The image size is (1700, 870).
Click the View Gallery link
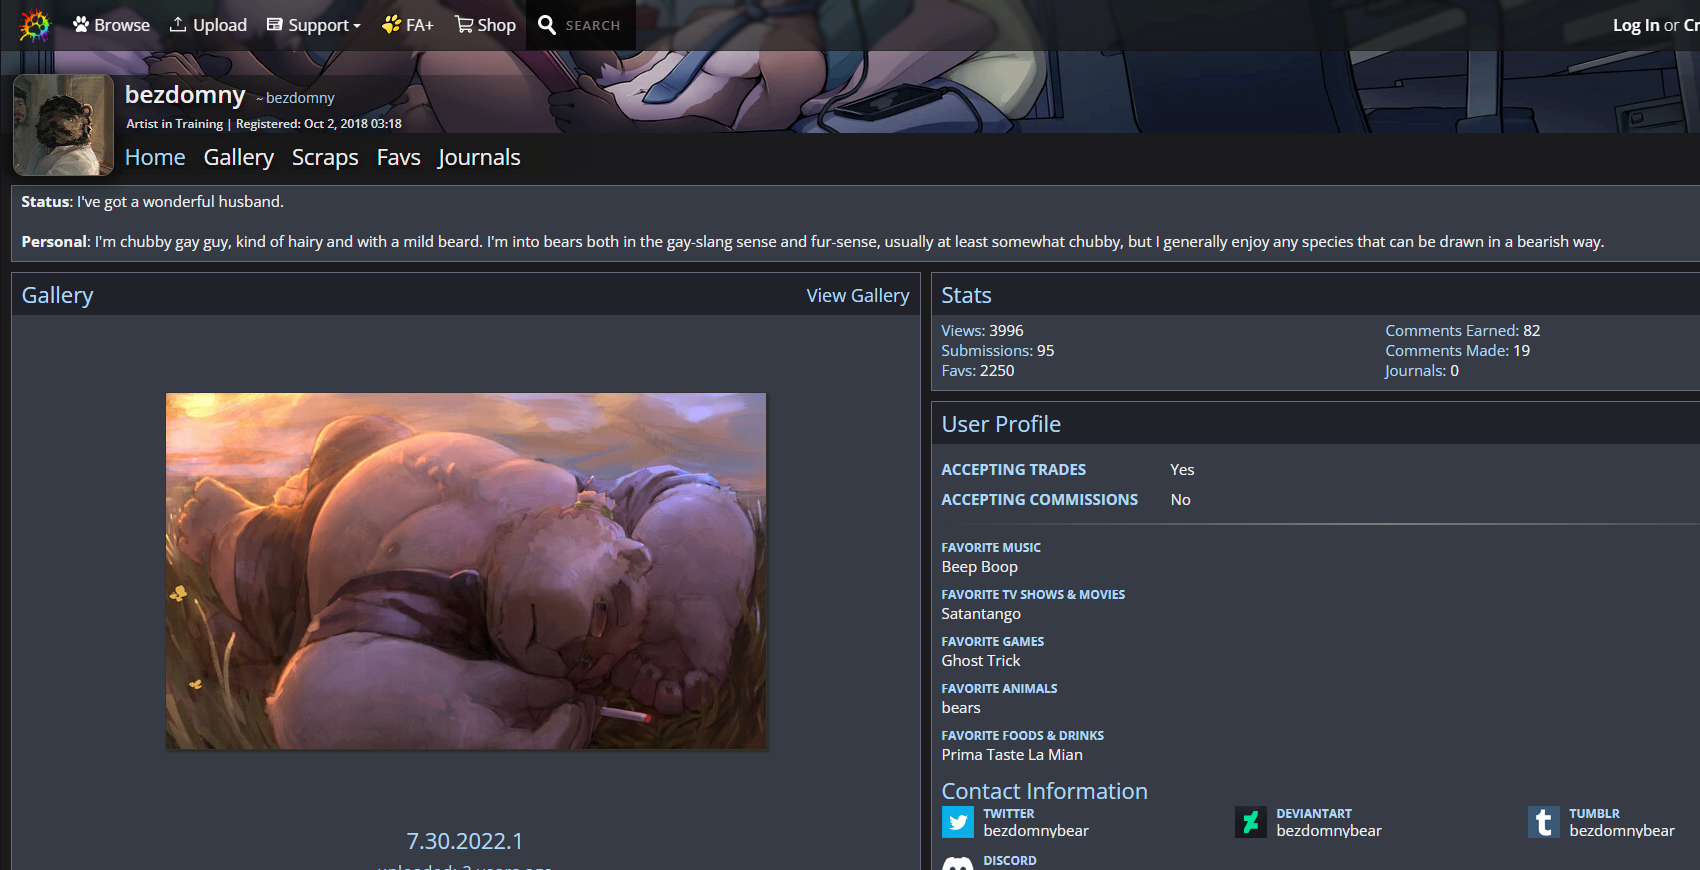(857, 295)
